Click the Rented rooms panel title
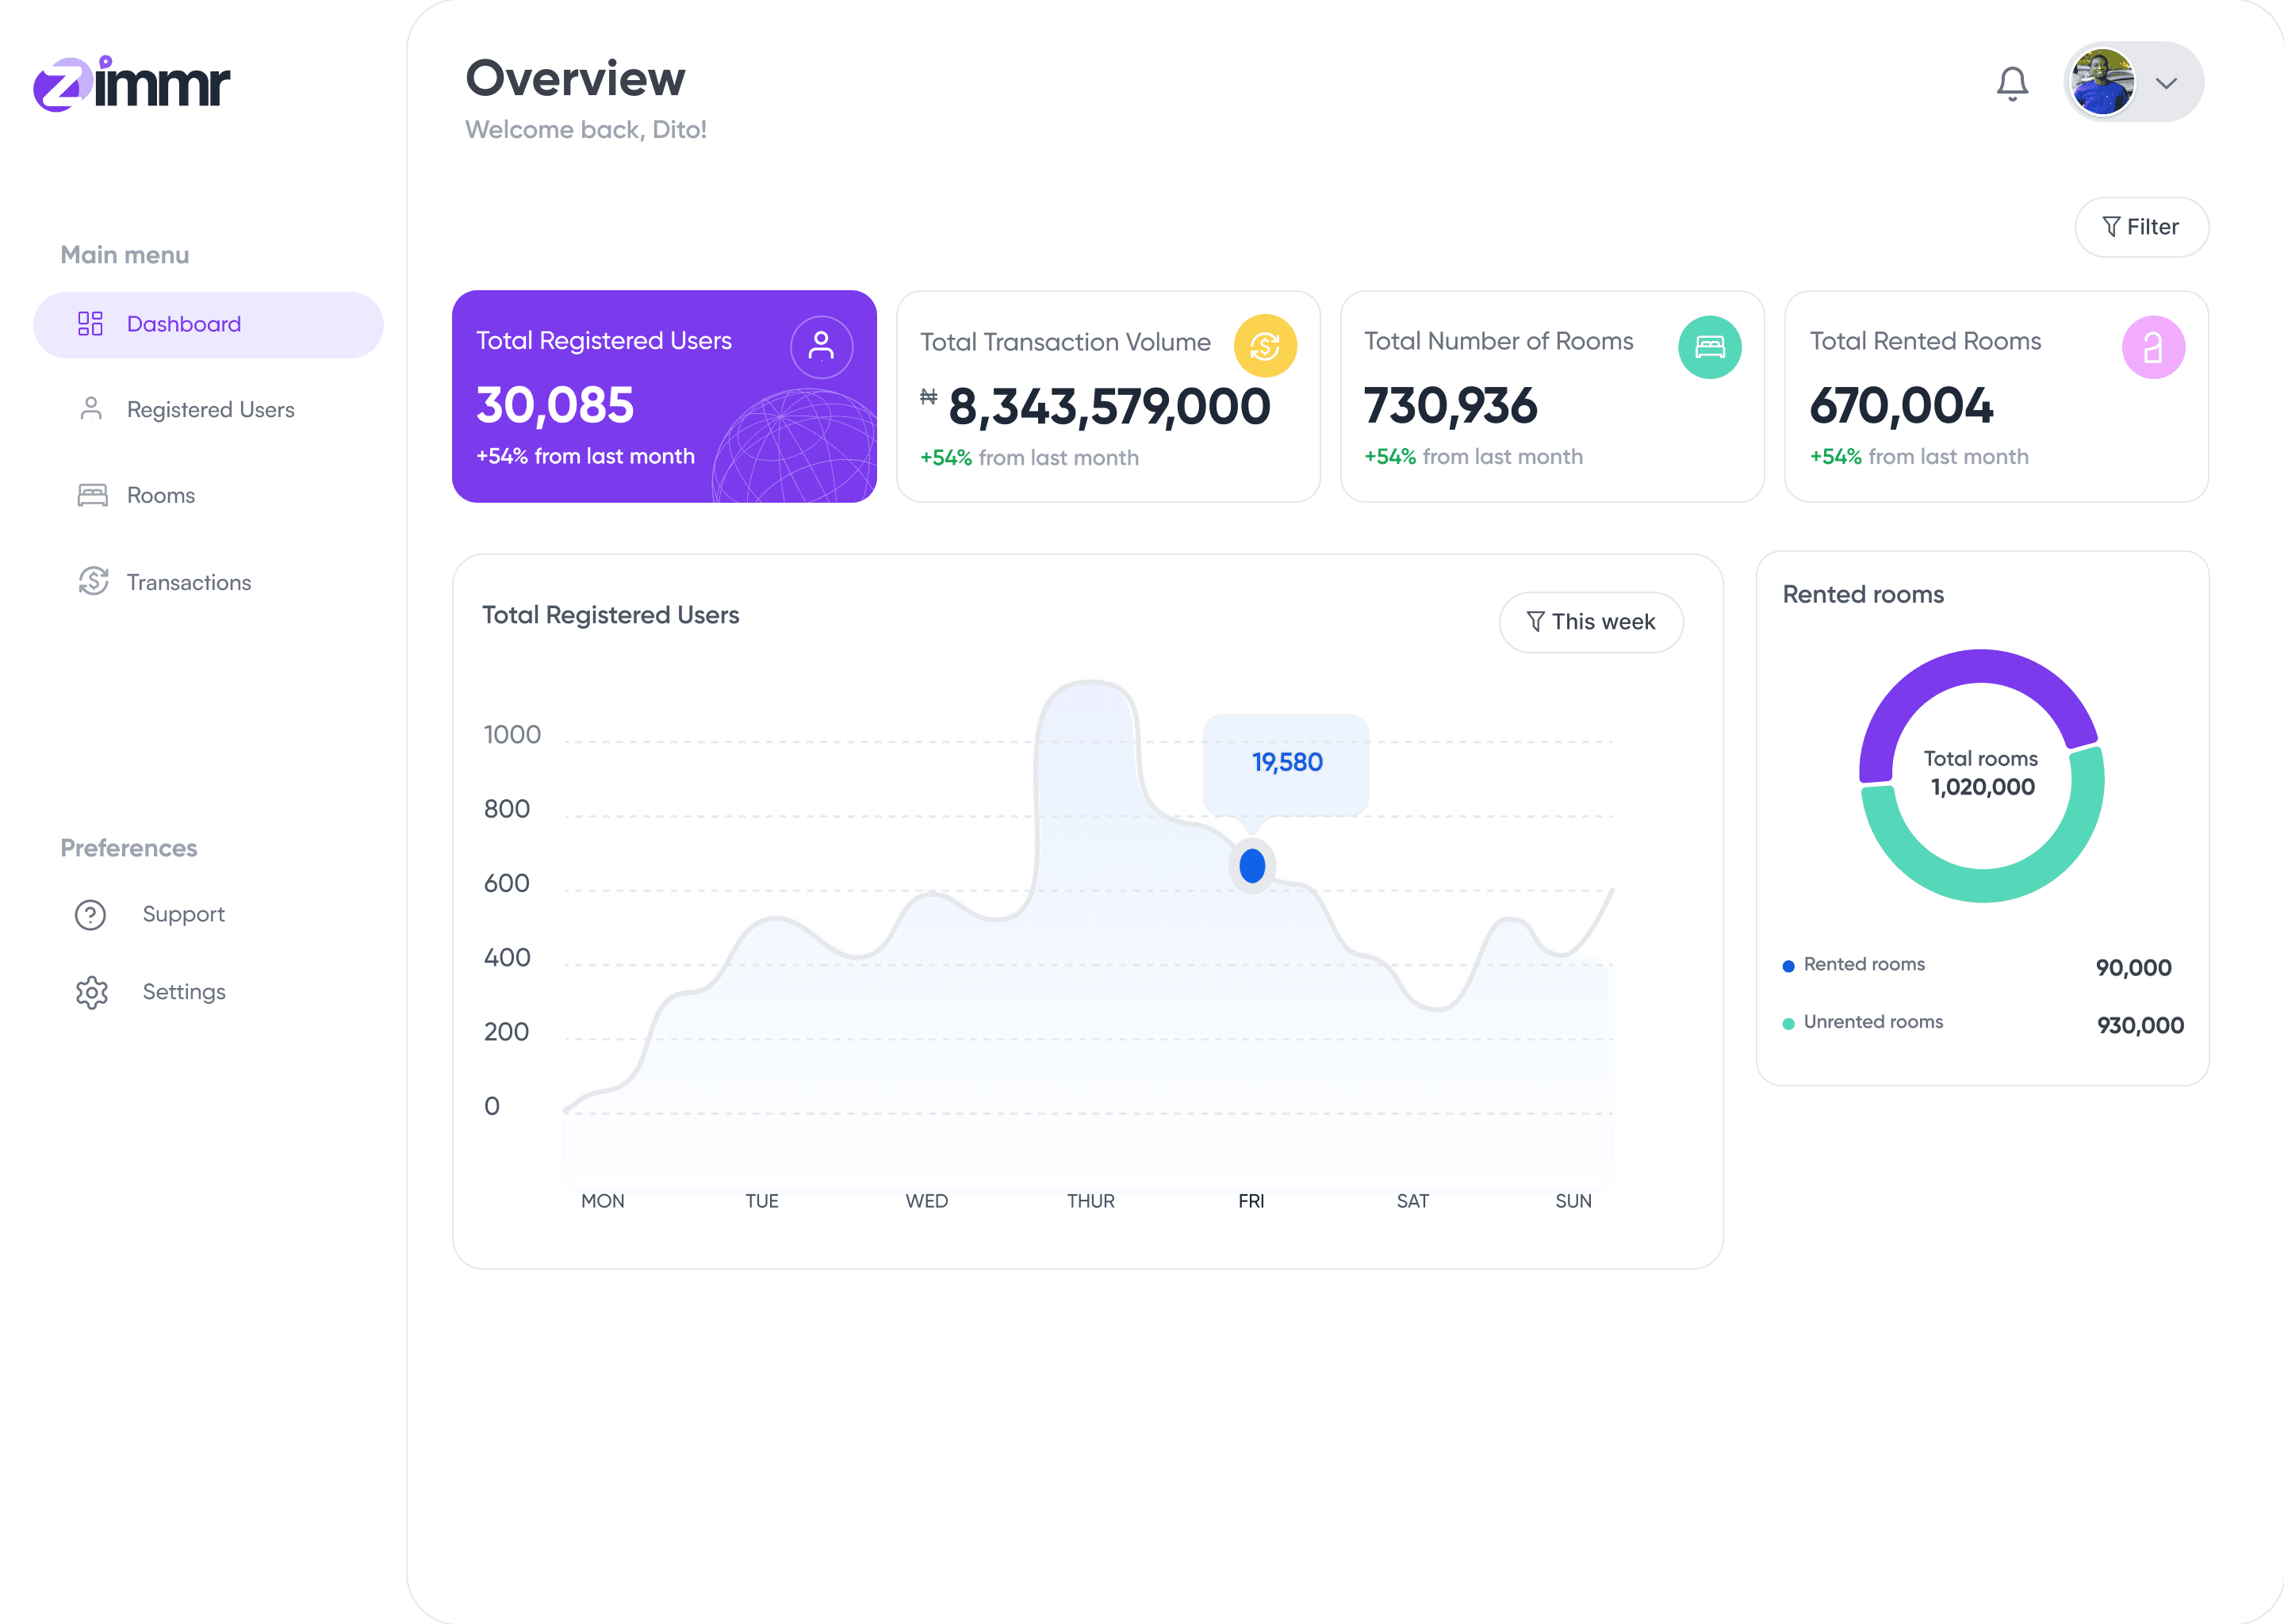The height and width of the screenshot is (1624, 2284). [1863, 594]
